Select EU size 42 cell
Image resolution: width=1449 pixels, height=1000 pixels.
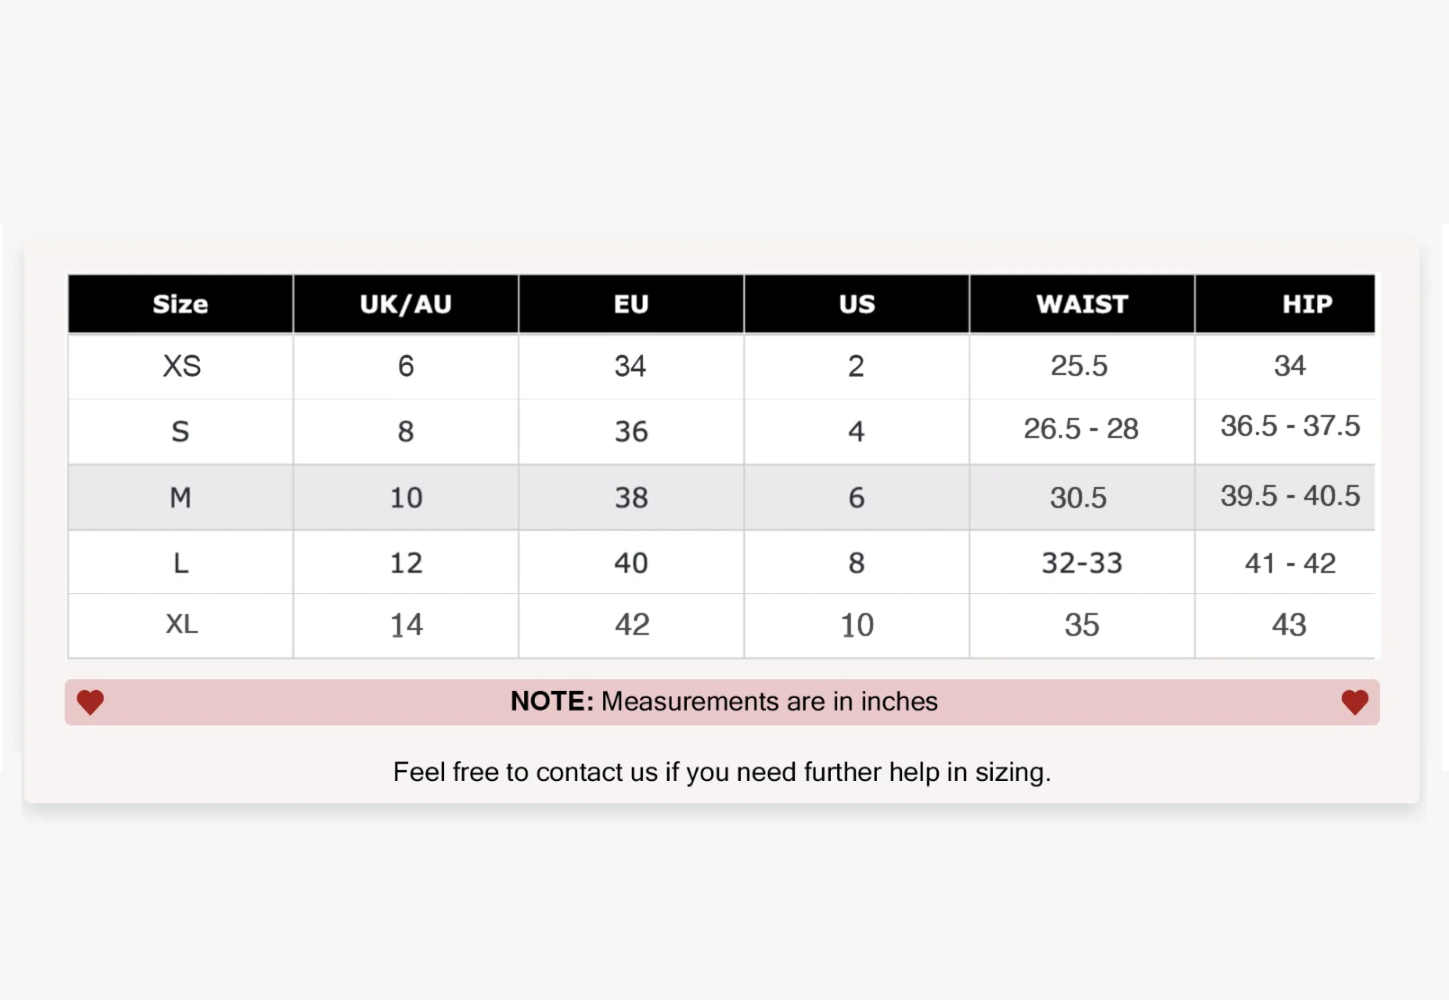[x=632, y=625]
